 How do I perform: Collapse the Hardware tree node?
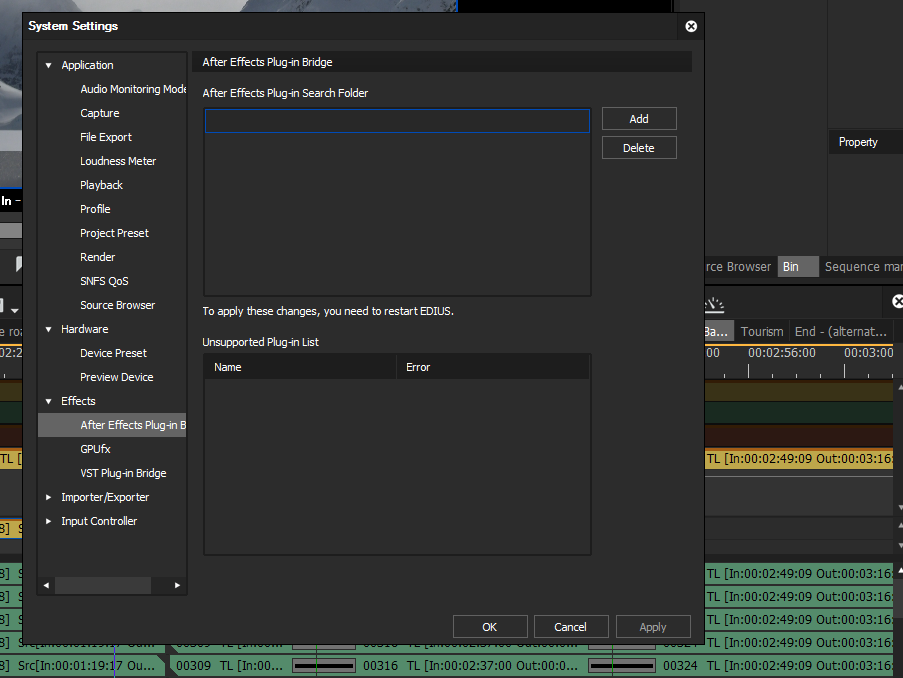pos(48,329)
